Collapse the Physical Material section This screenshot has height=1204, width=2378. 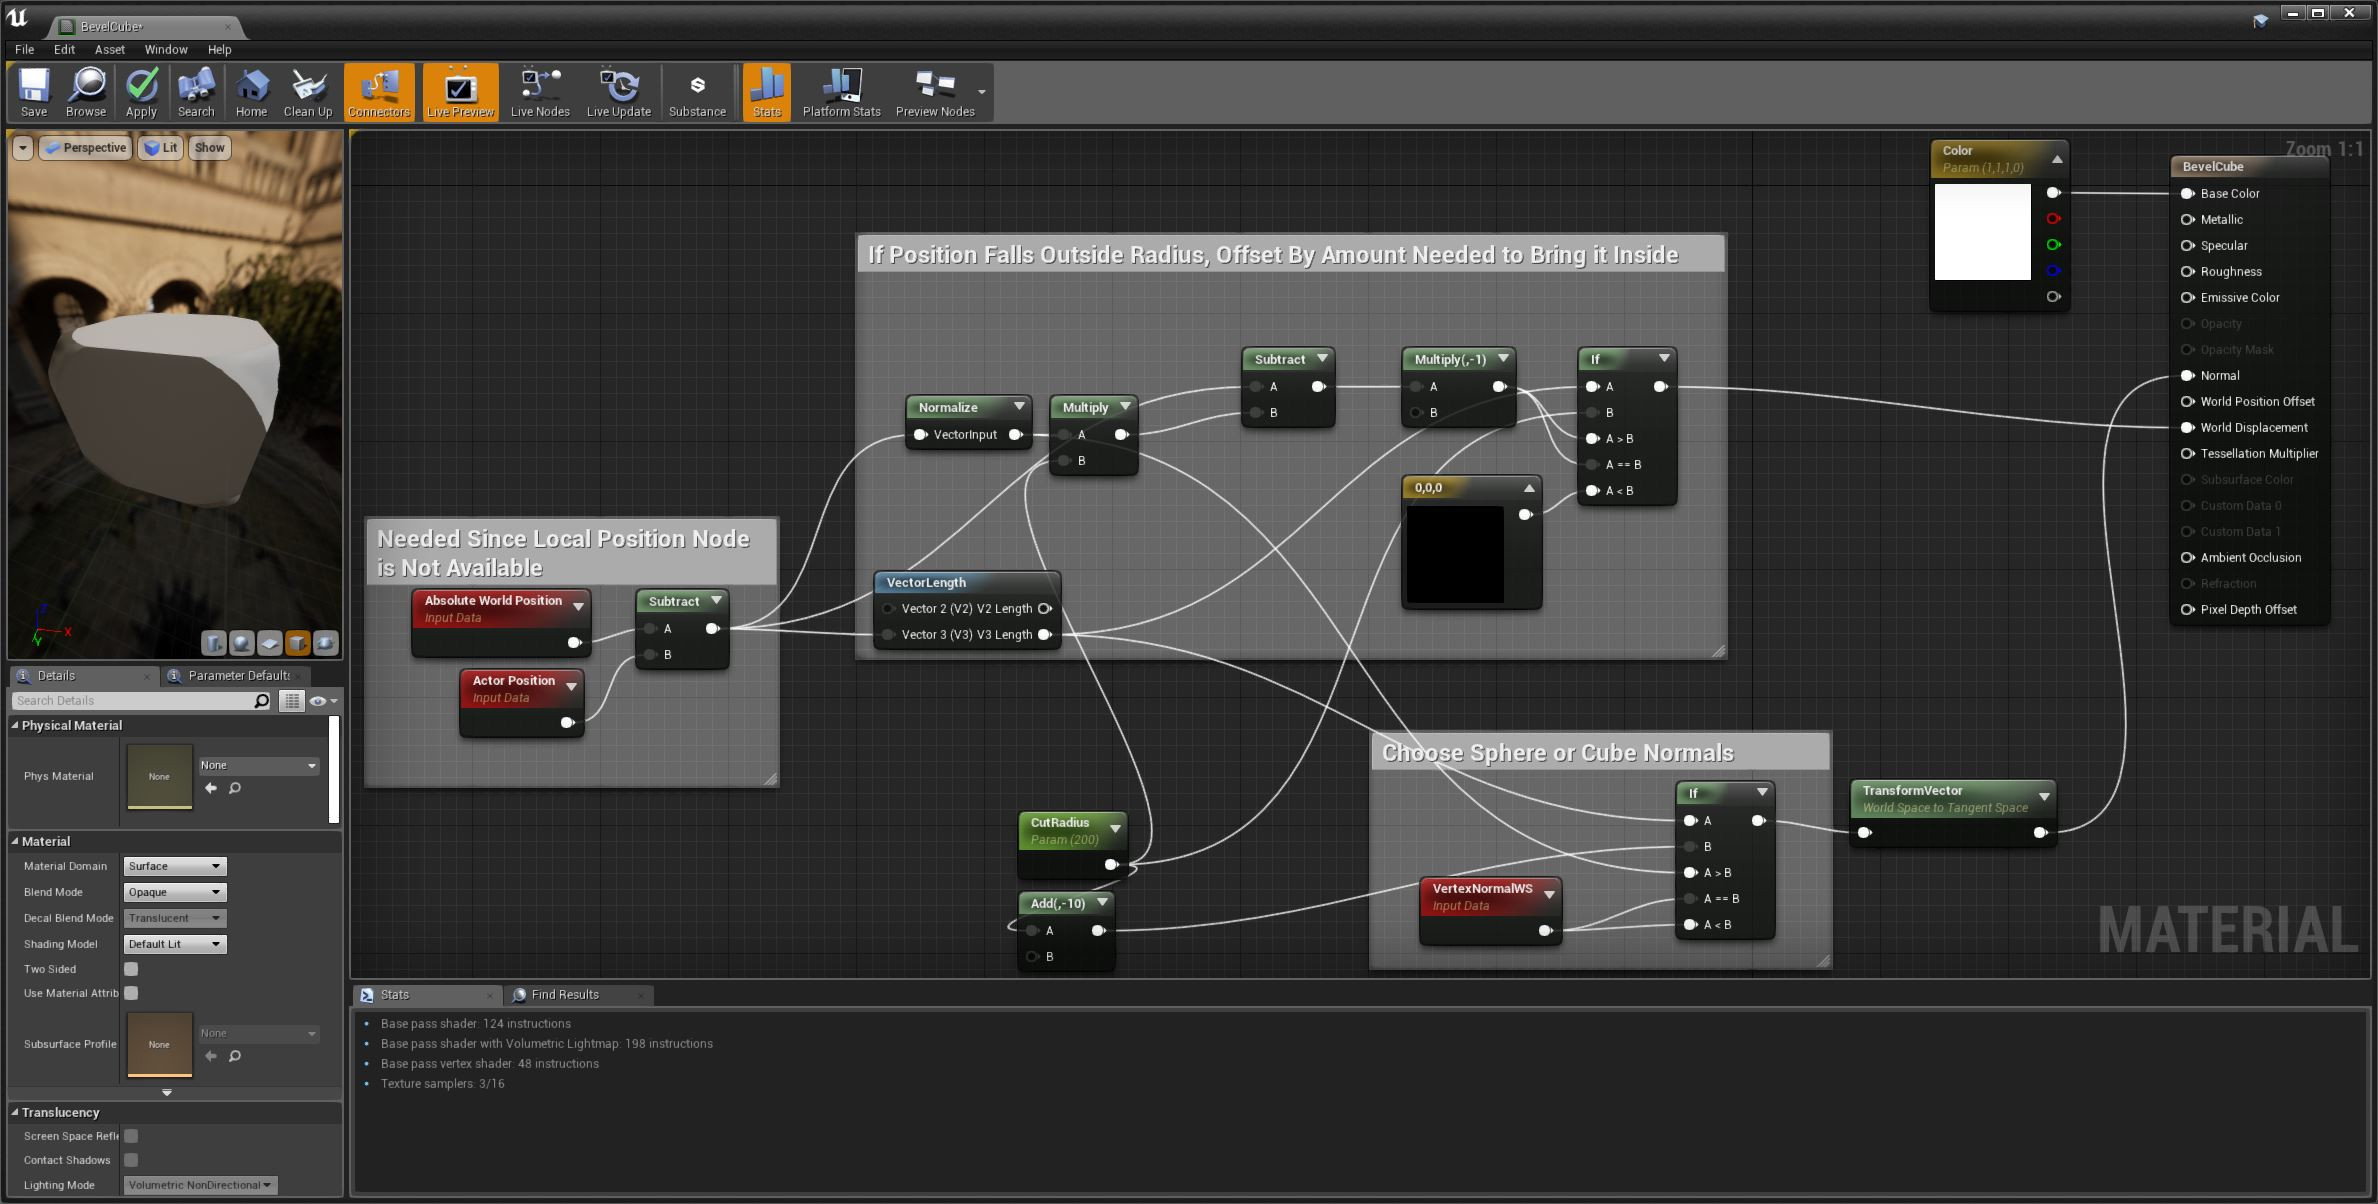click(15, 725)
